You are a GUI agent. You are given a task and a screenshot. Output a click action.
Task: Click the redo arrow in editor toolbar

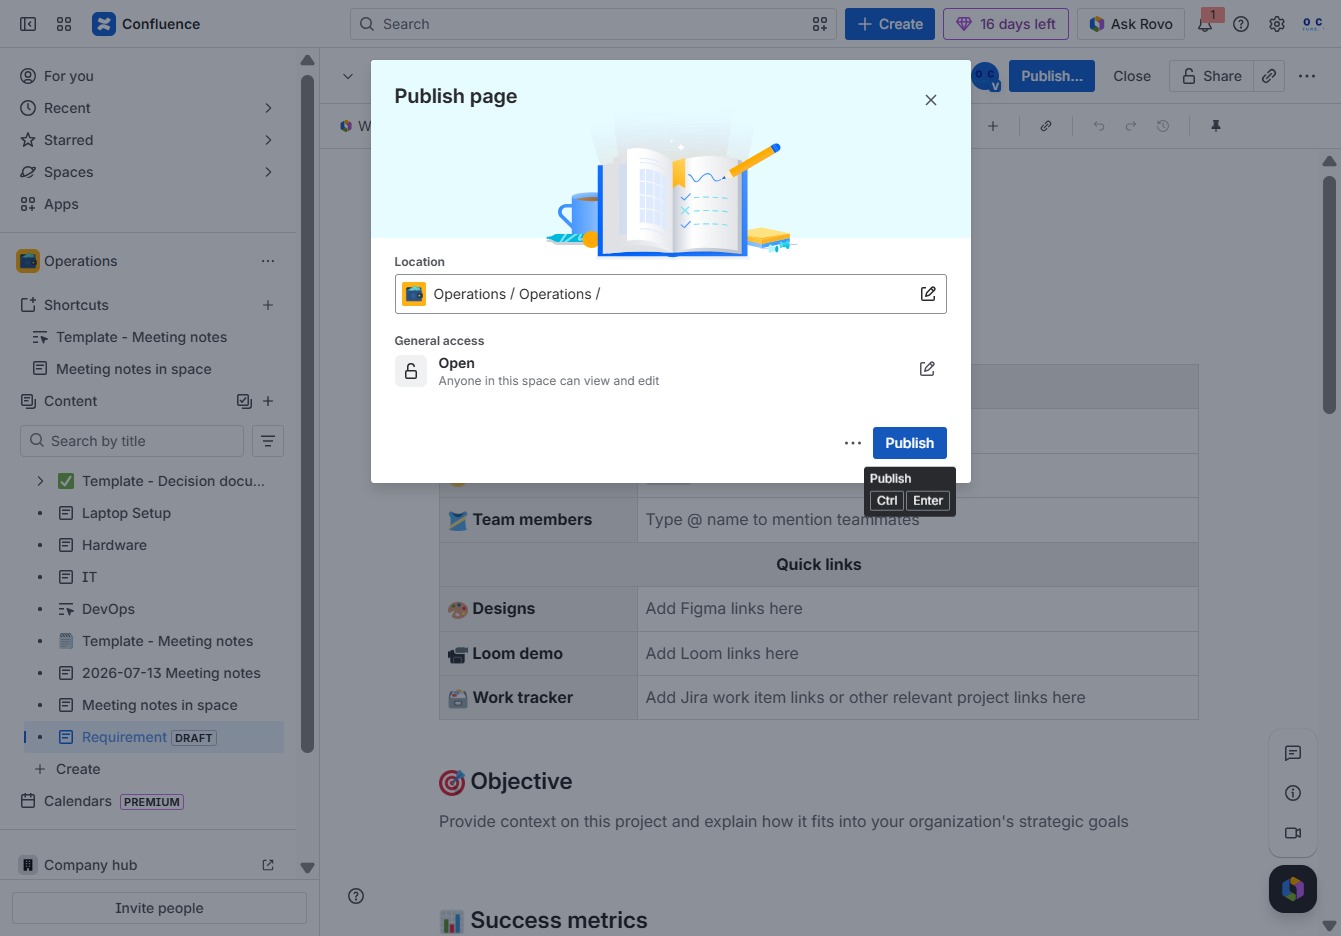(1131, 126)
